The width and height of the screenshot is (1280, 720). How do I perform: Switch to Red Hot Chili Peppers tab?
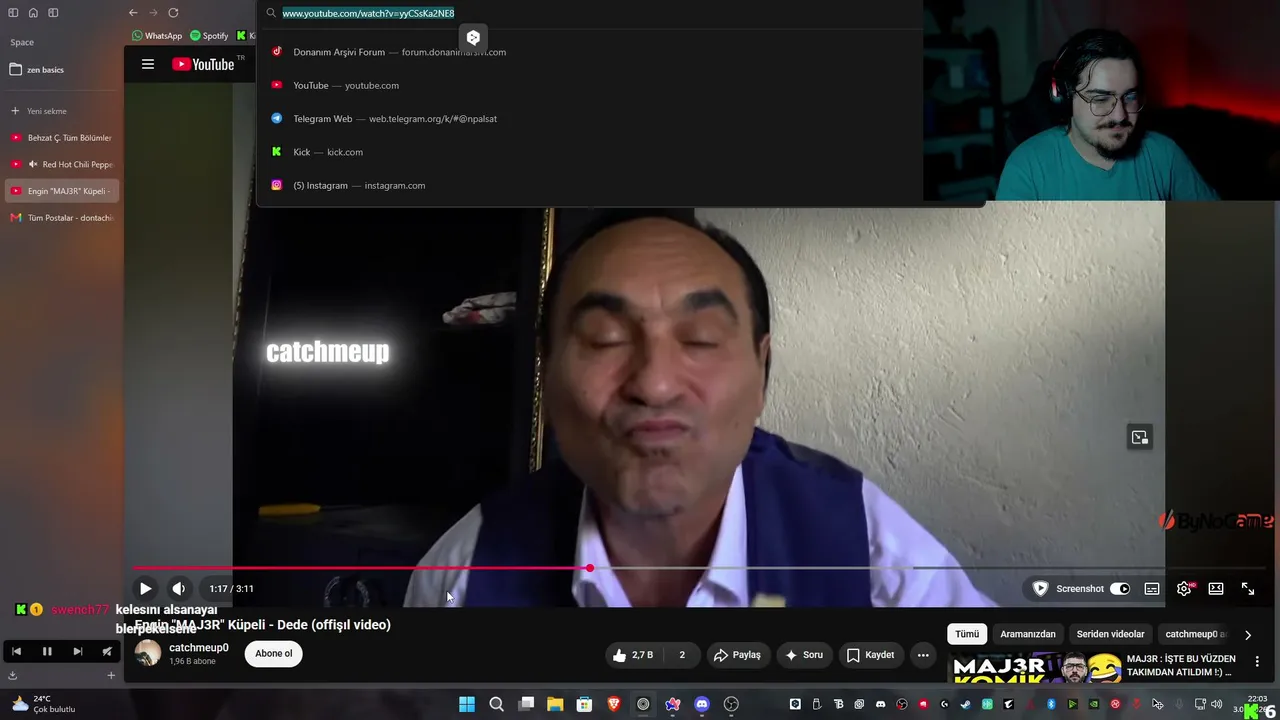tap(60, 164)
